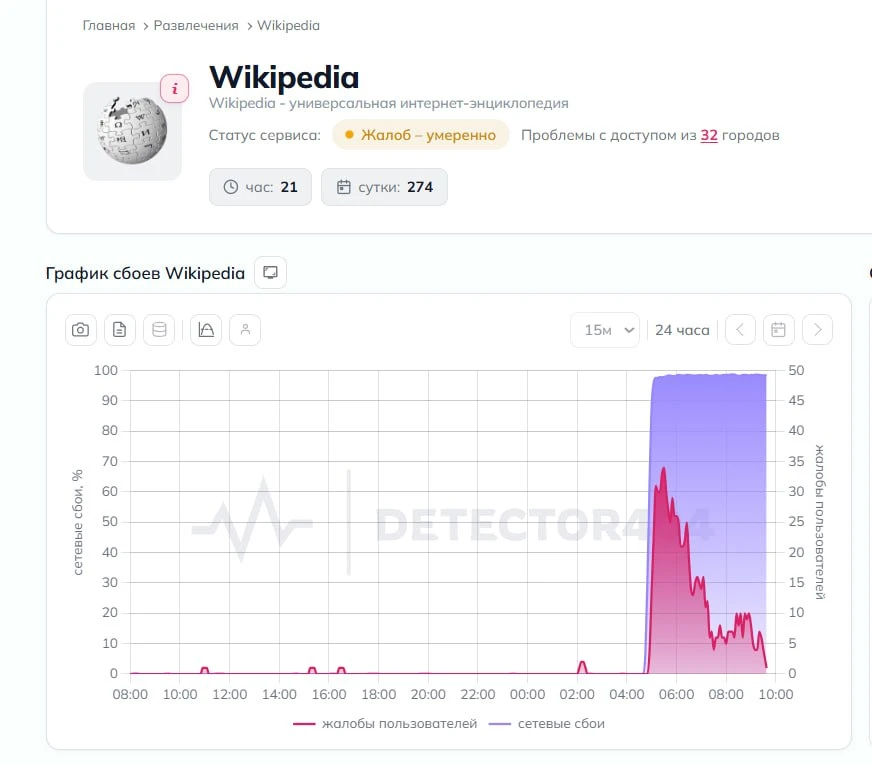The width and height of the screenshot is (872, 766).
Task: Click the camera screenshot icon
Action: pos(81,330)
